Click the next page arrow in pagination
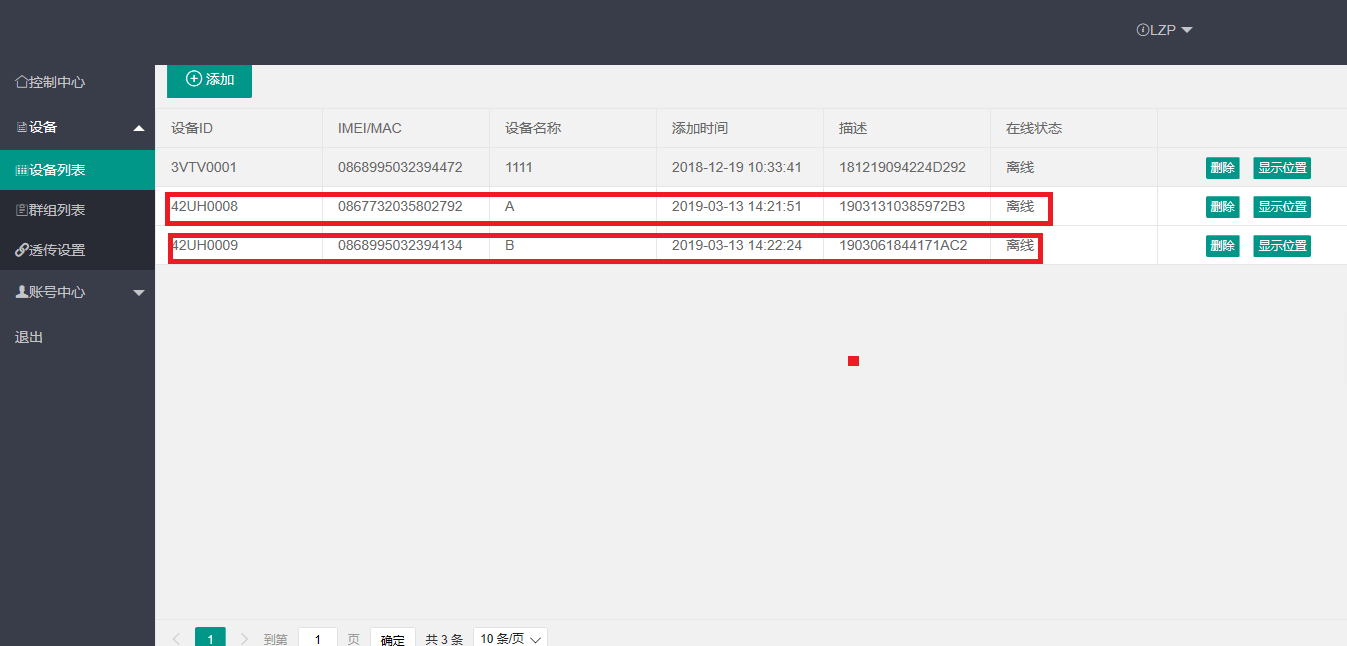The height and width of the screenshot is (646, 1347). 244,638
